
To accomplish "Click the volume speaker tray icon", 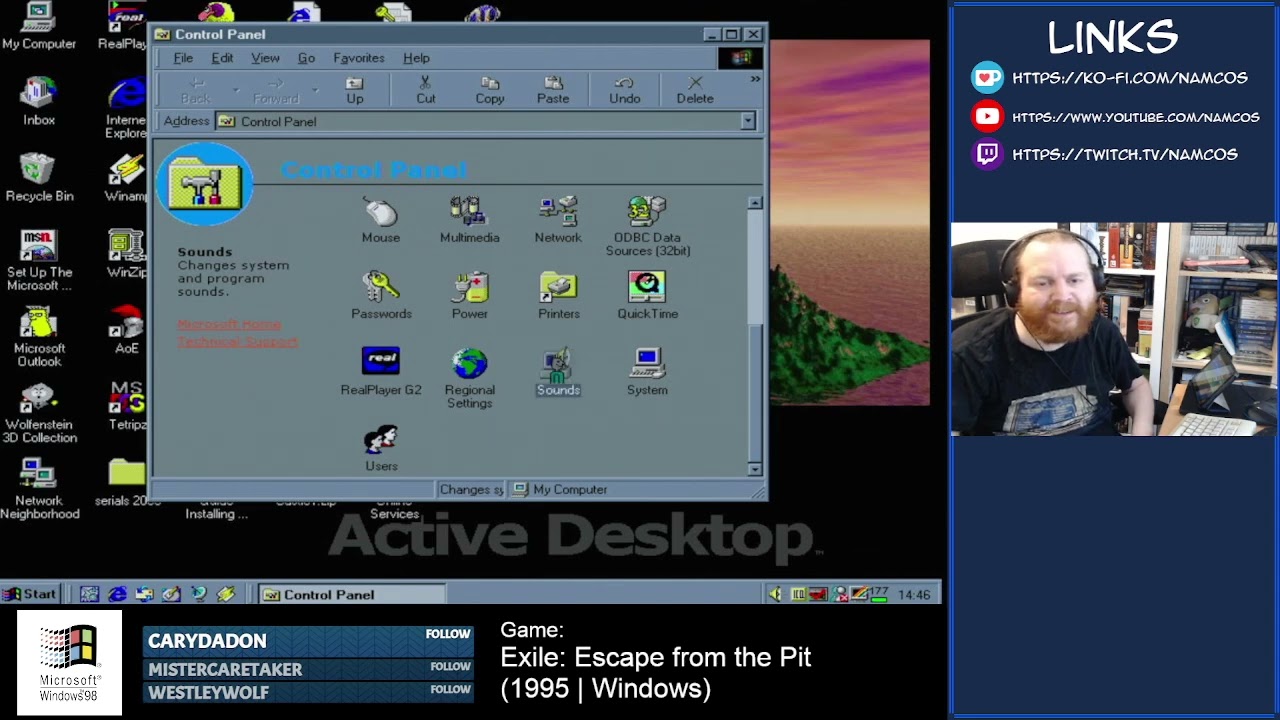I will coord(775,594).
